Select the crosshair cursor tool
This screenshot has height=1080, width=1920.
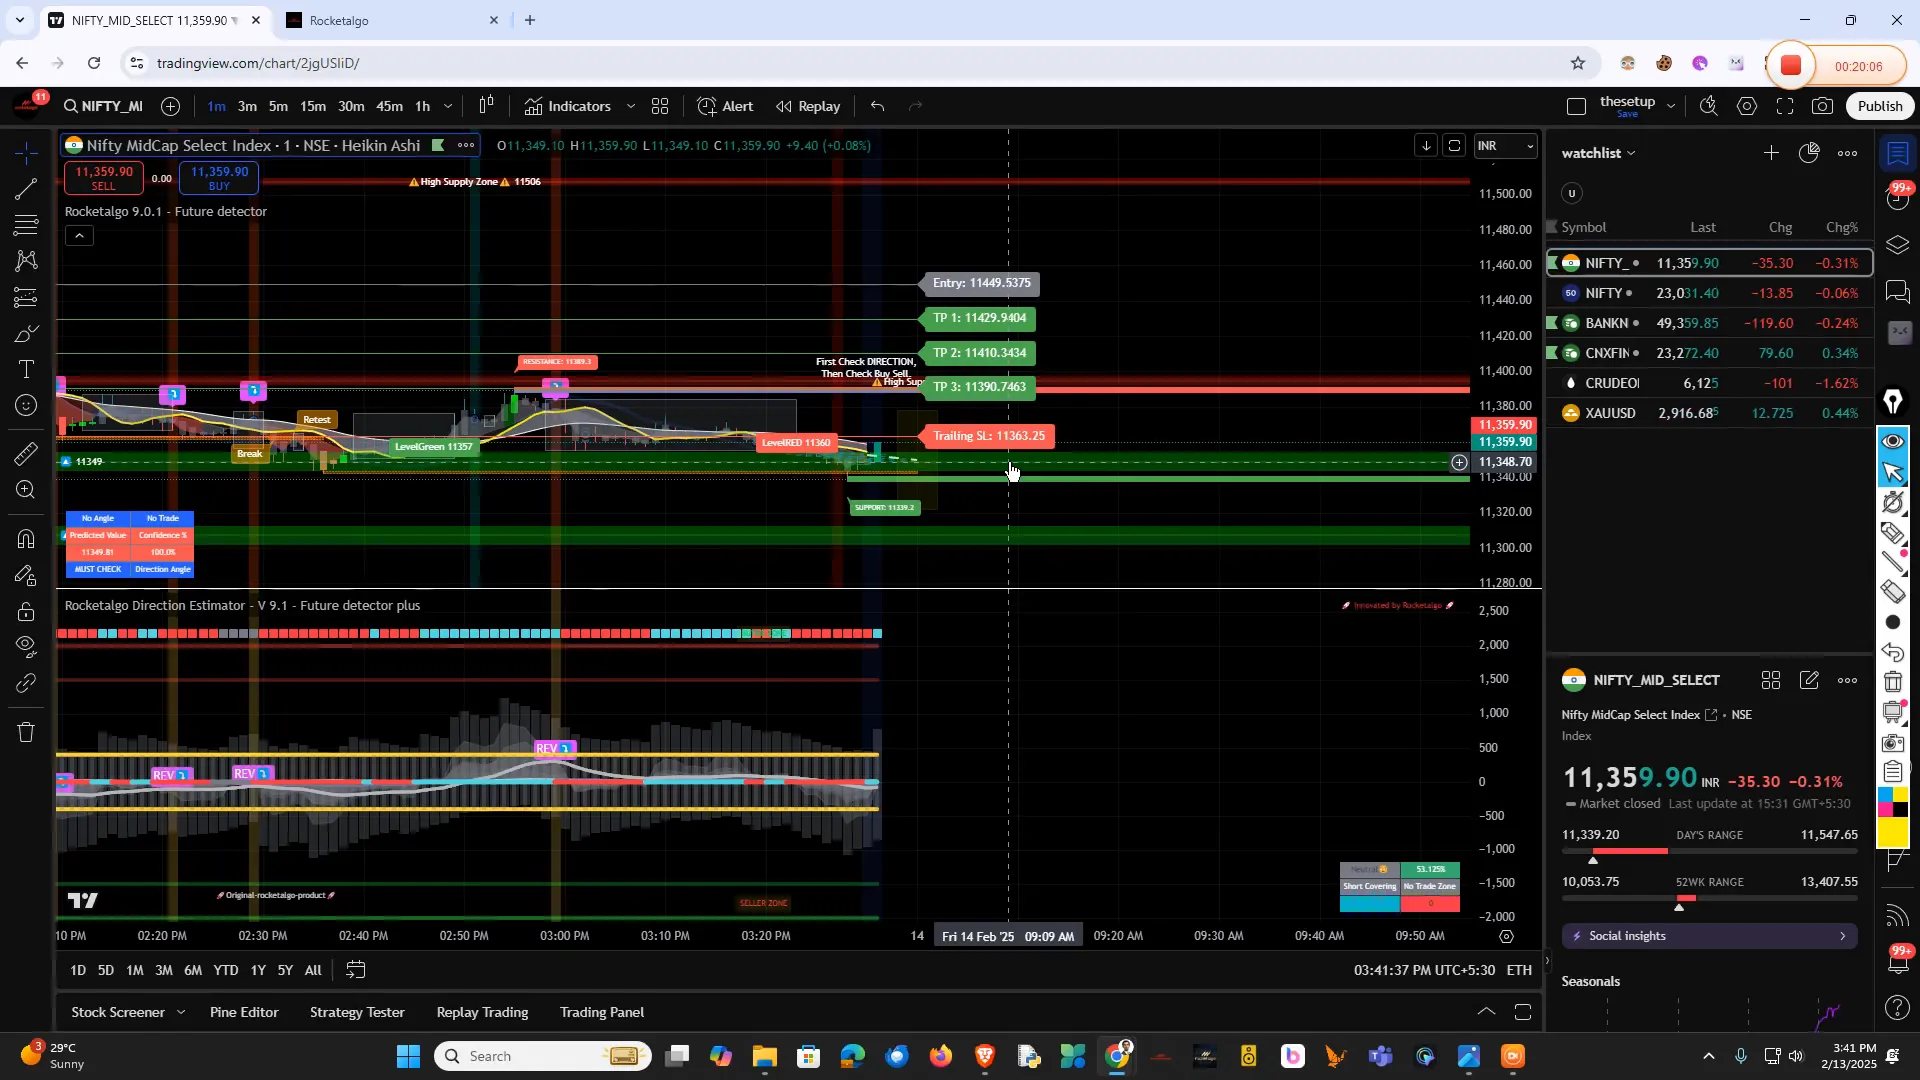pos(25,155)
